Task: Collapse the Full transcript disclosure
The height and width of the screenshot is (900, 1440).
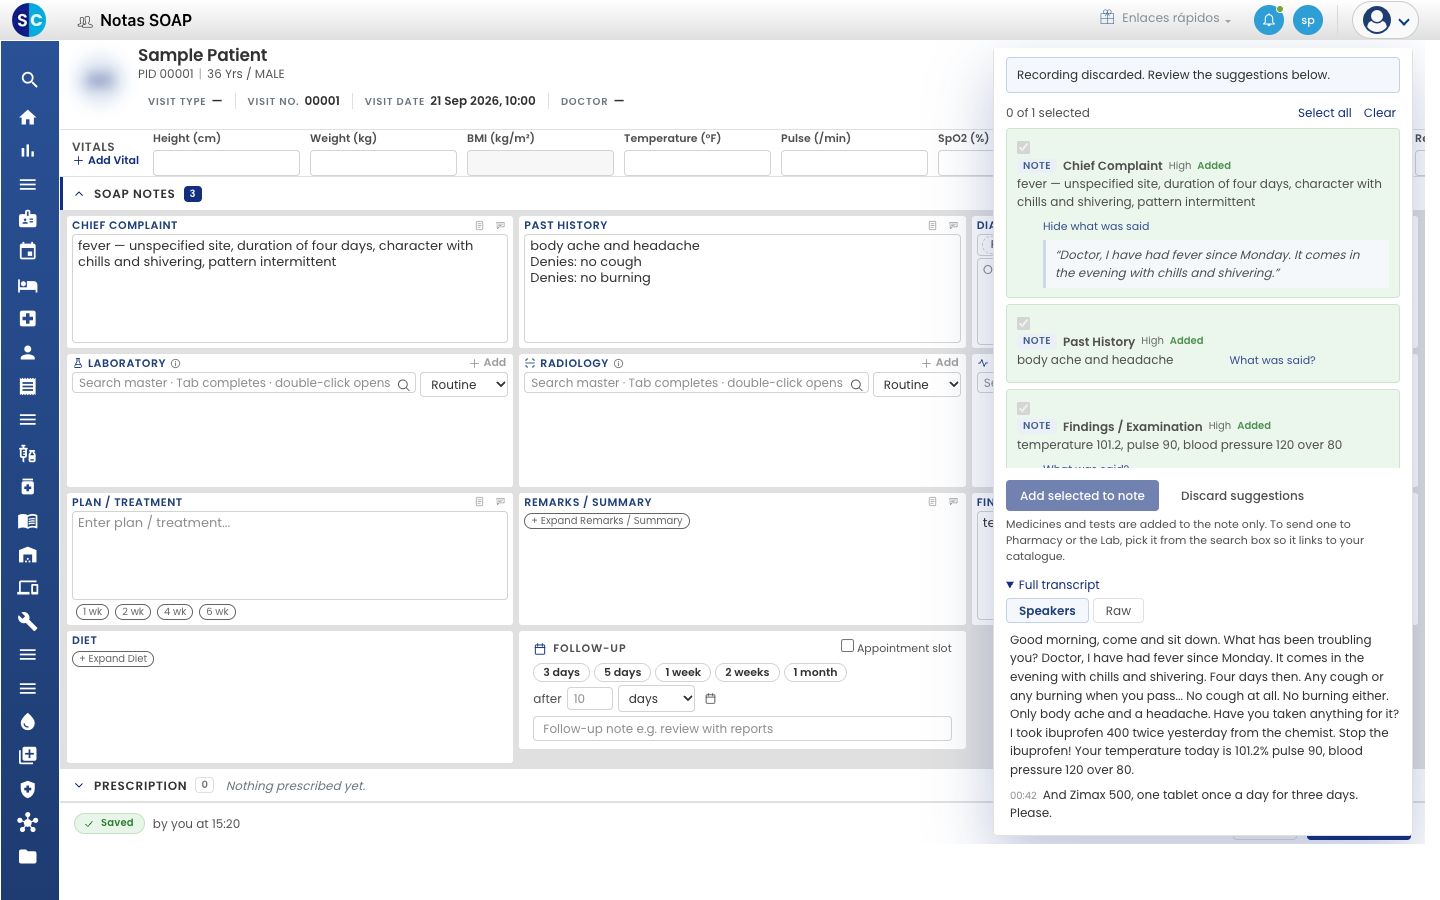Action: (x=1053, y=585)
